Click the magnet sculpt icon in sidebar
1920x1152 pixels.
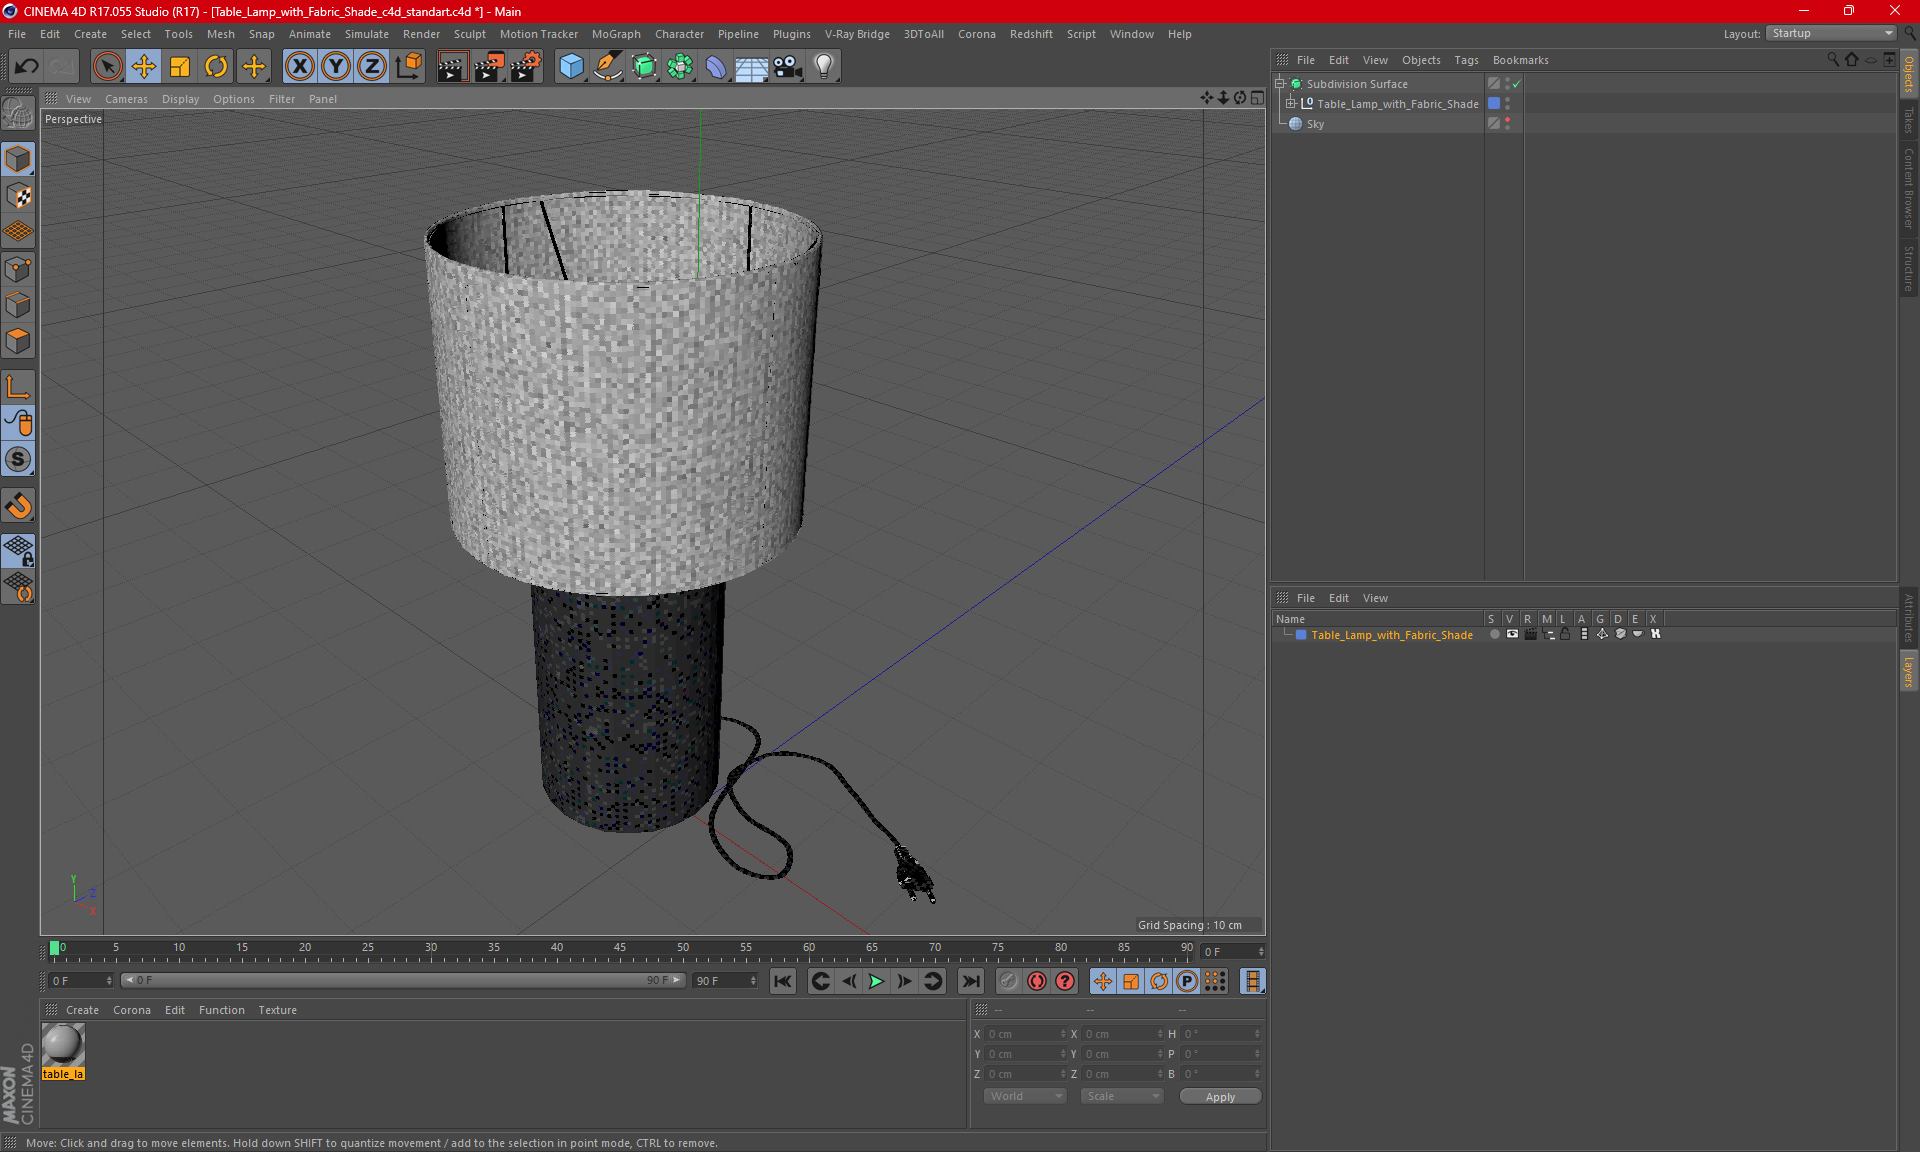coord(18,506)
